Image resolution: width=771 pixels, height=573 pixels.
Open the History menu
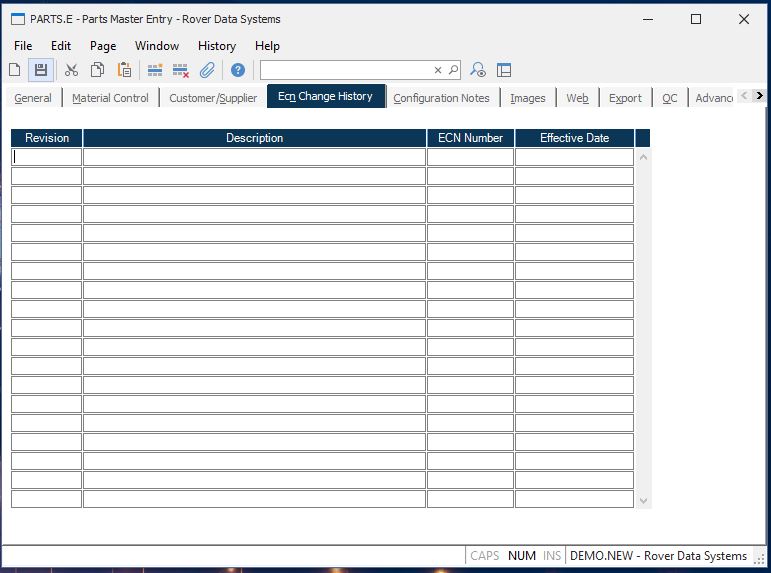(216, 46)
